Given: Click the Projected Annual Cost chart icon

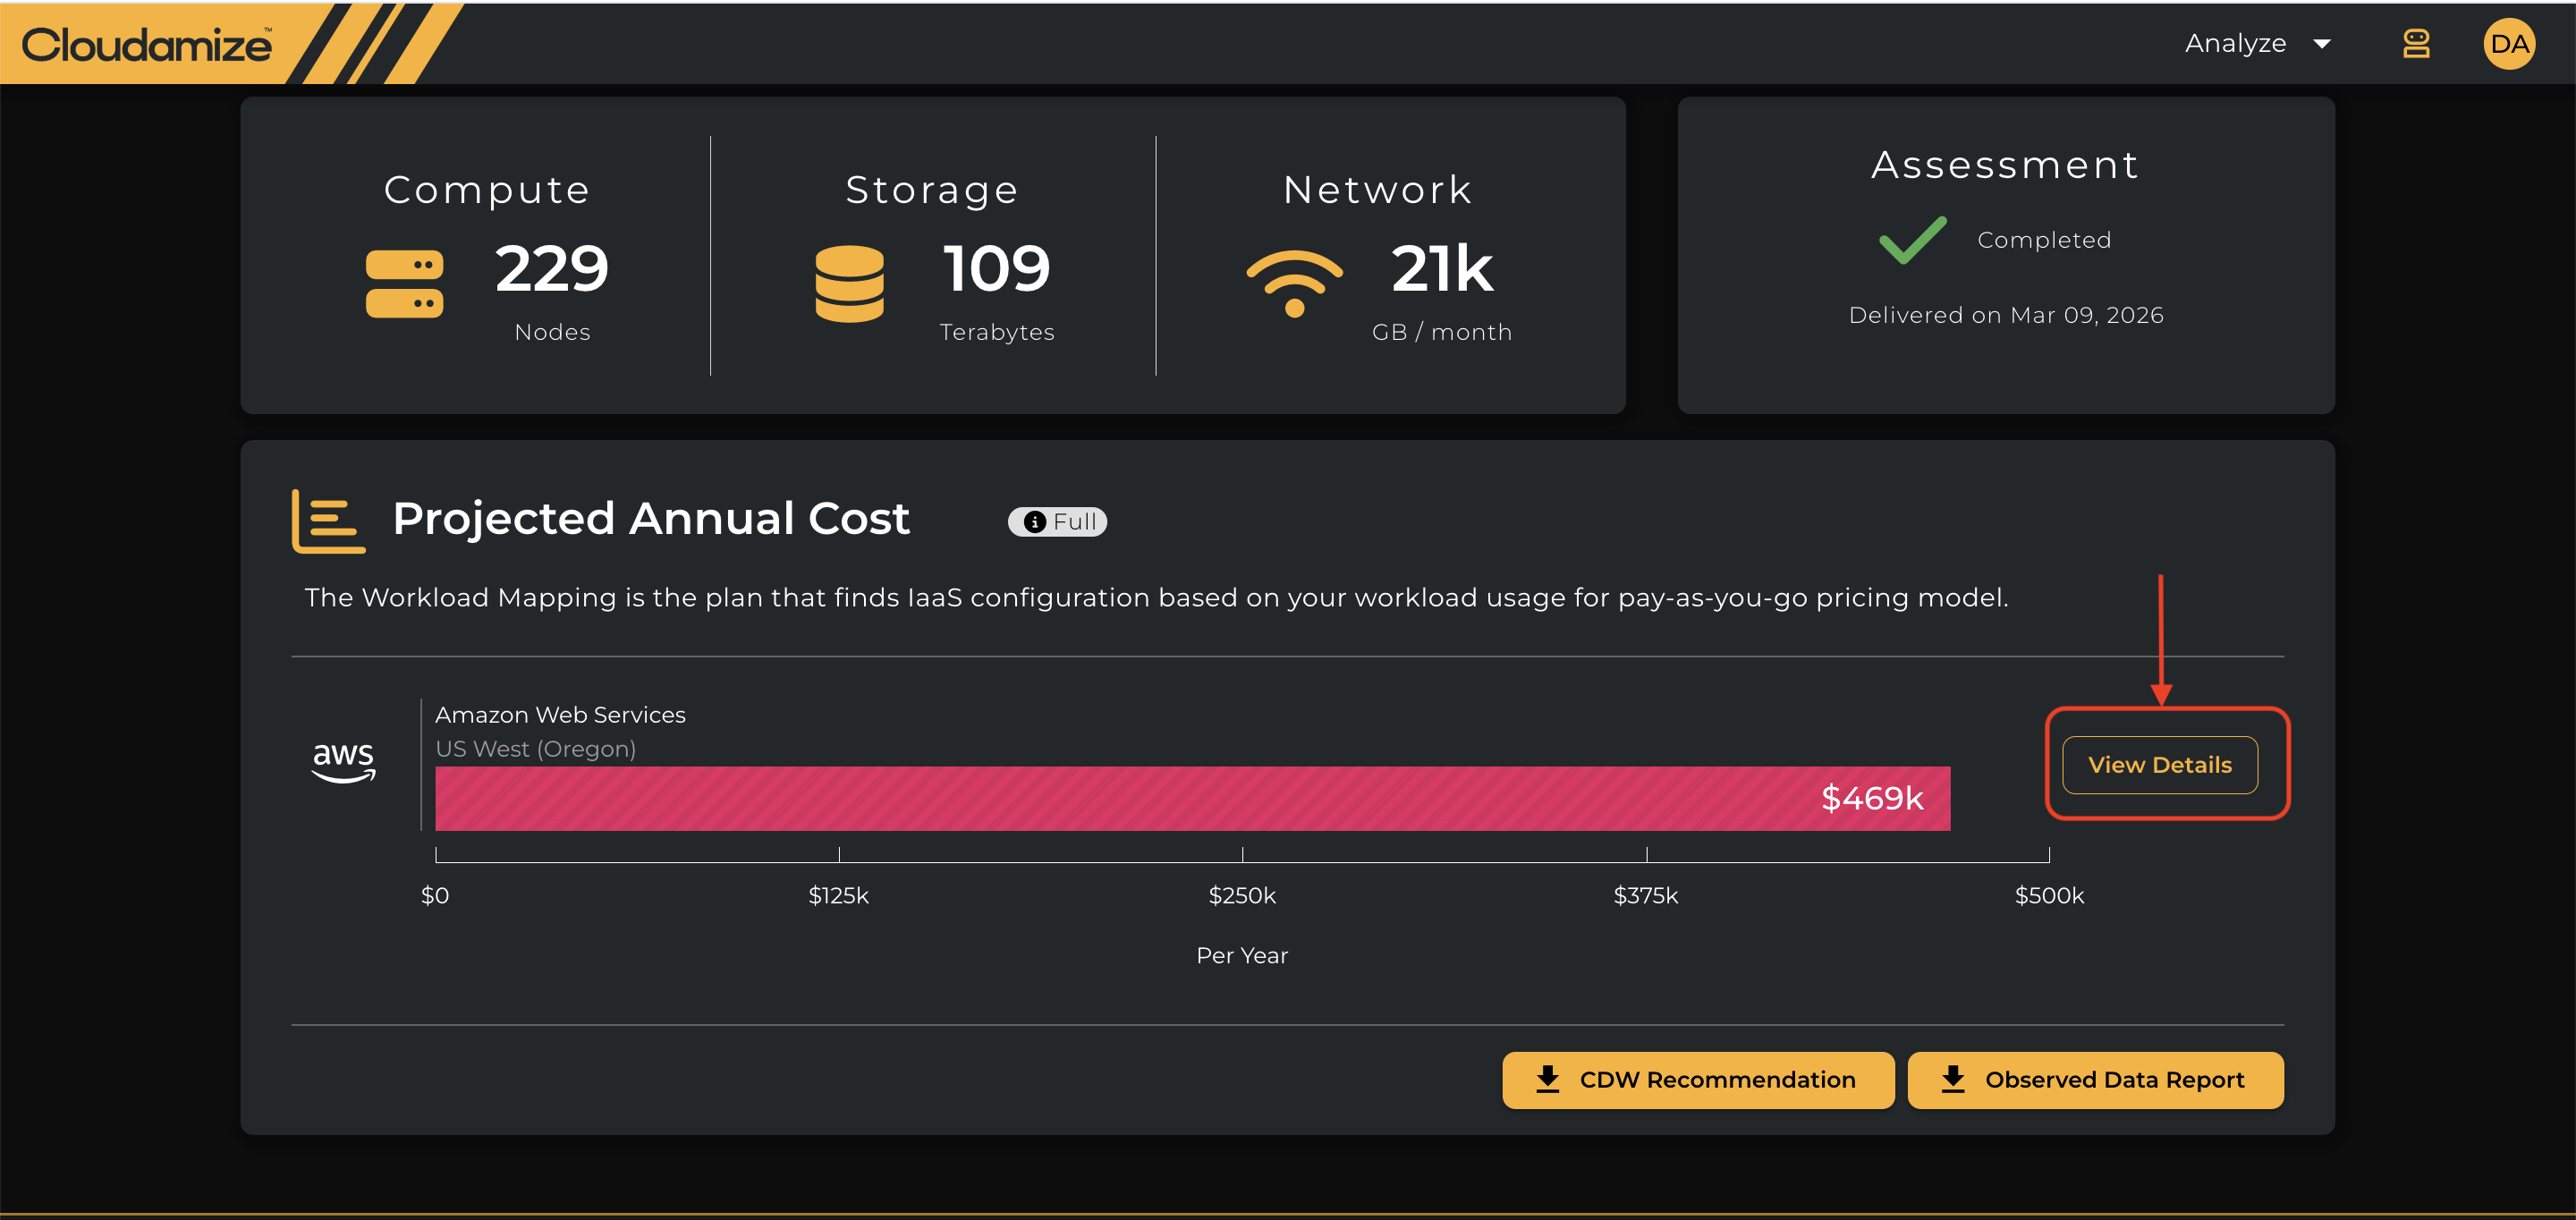Looking at the screenshot, I should click(328, 521).
